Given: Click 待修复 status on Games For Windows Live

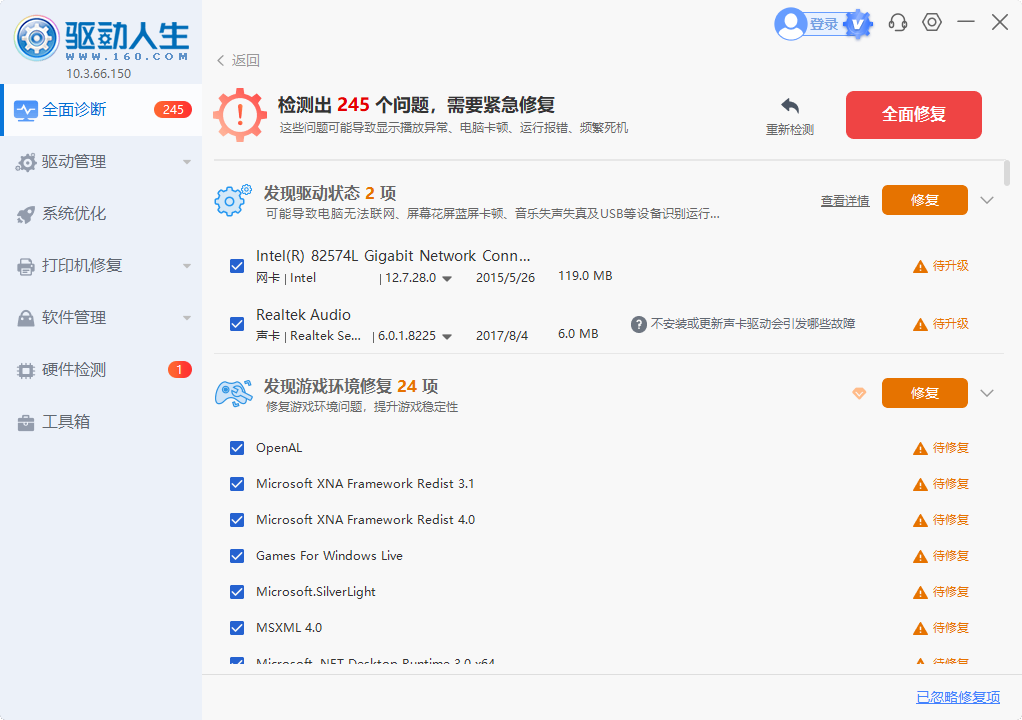Looking at the screenshot, I should pyautogui.click(x=950, y=556).
